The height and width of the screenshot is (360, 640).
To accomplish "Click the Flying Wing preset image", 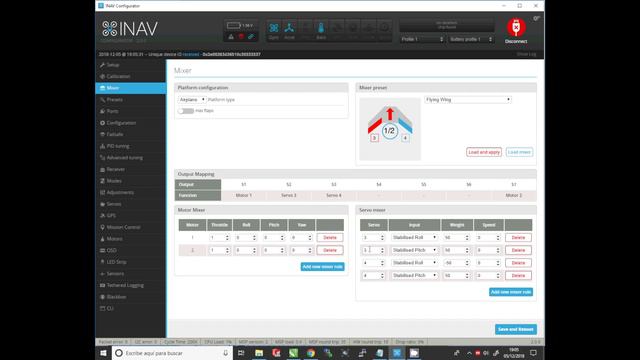I will (x=390, y=128).
